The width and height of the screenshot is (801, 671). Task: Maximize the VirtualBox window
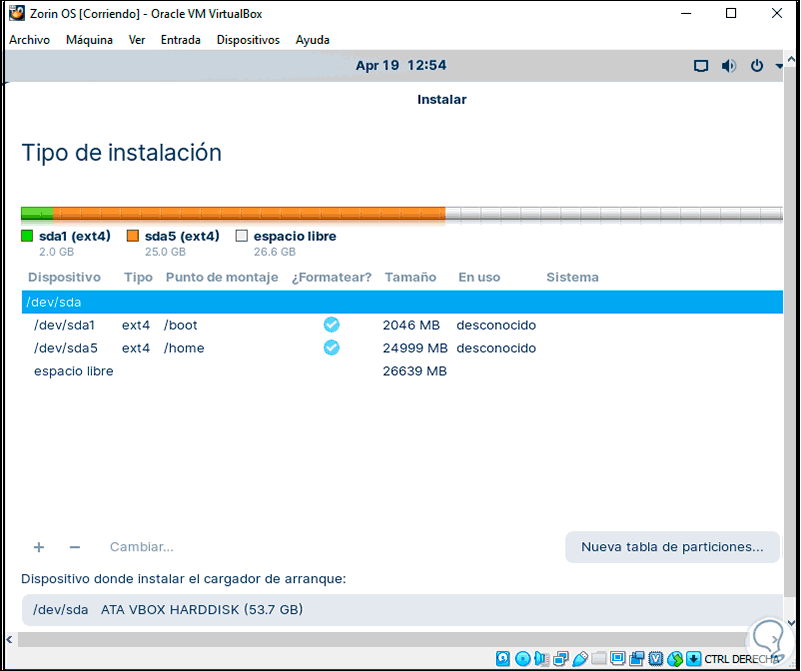[731, 13]
